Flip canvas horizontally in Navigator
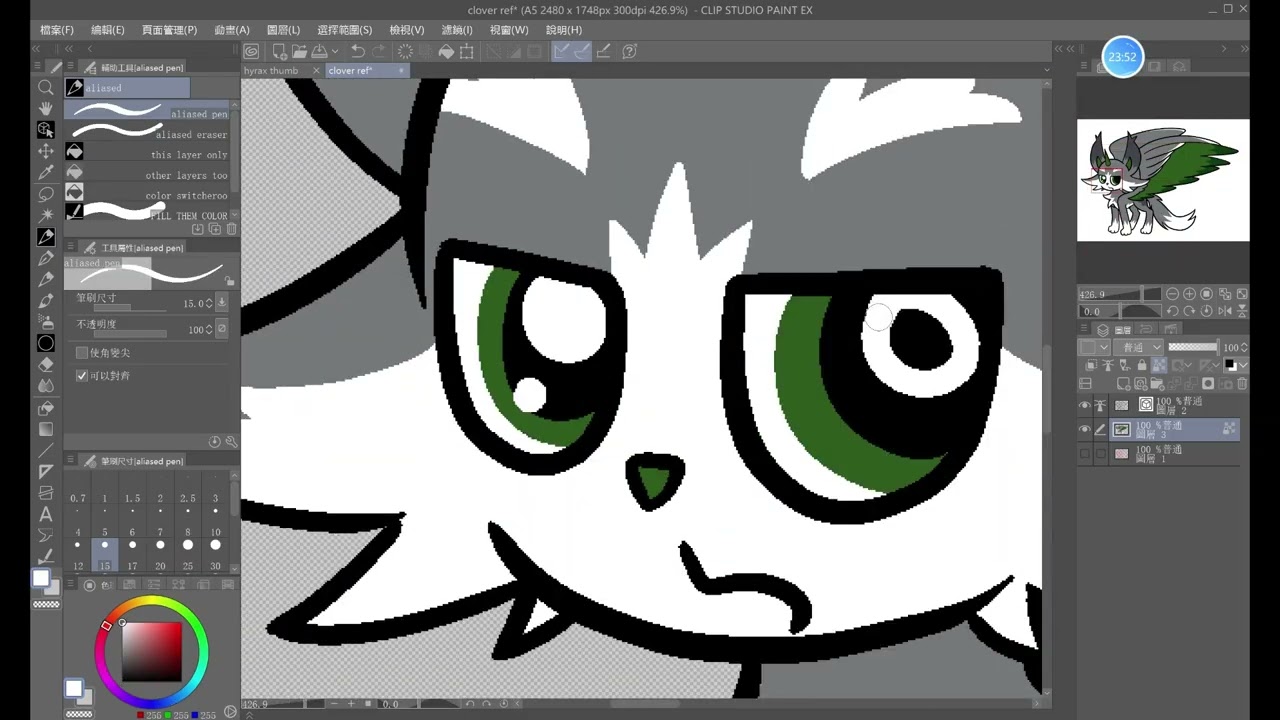The width and height of the screenshot is (1280, 720). (x=1225, y=311)
